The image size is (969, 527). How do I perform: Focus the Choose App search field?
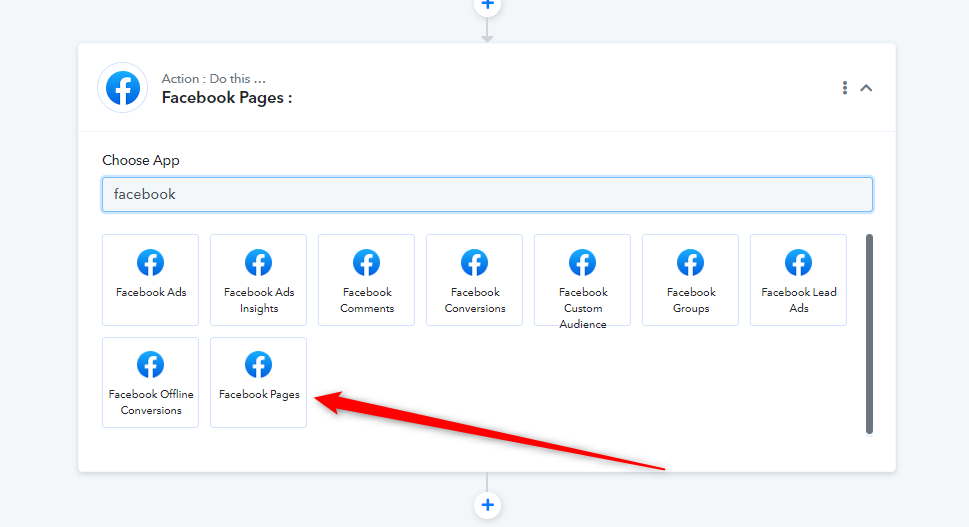pyautogui.click(x=488, y=195)
